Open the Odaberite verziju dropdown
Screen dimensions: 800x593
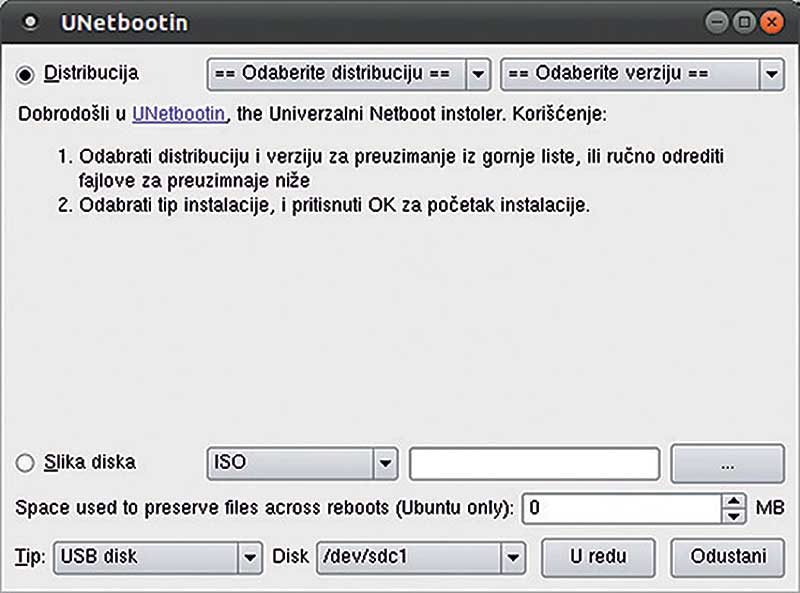(642, 74)
